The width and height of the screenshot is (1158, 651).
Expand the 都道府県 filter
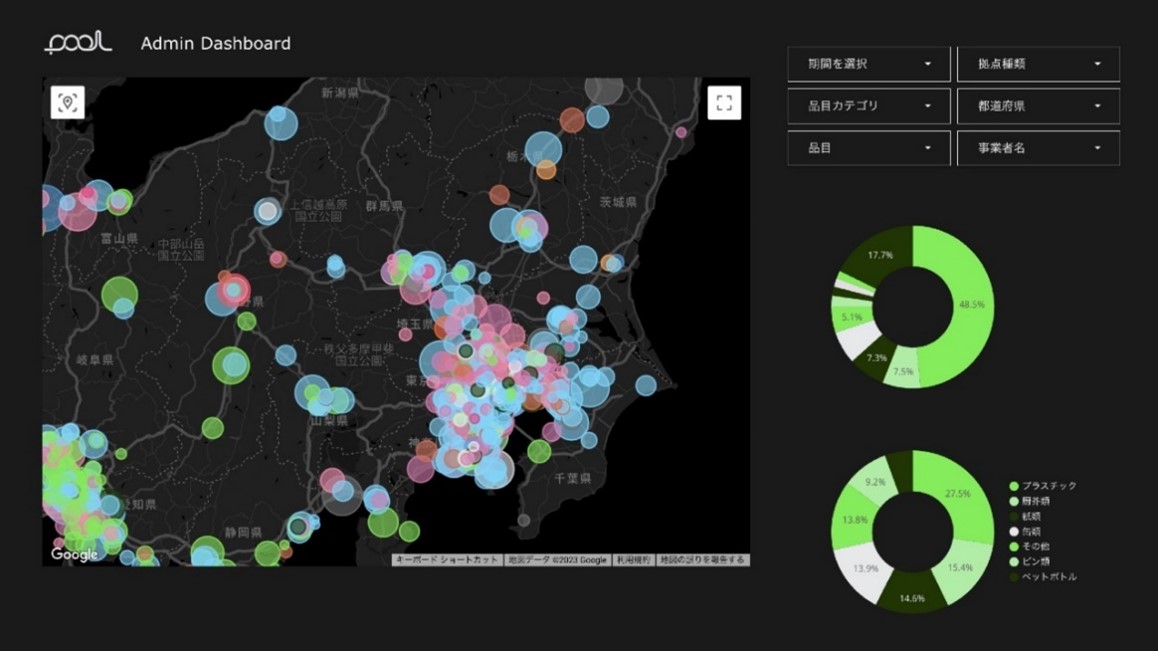click(x=1038, y=106)
